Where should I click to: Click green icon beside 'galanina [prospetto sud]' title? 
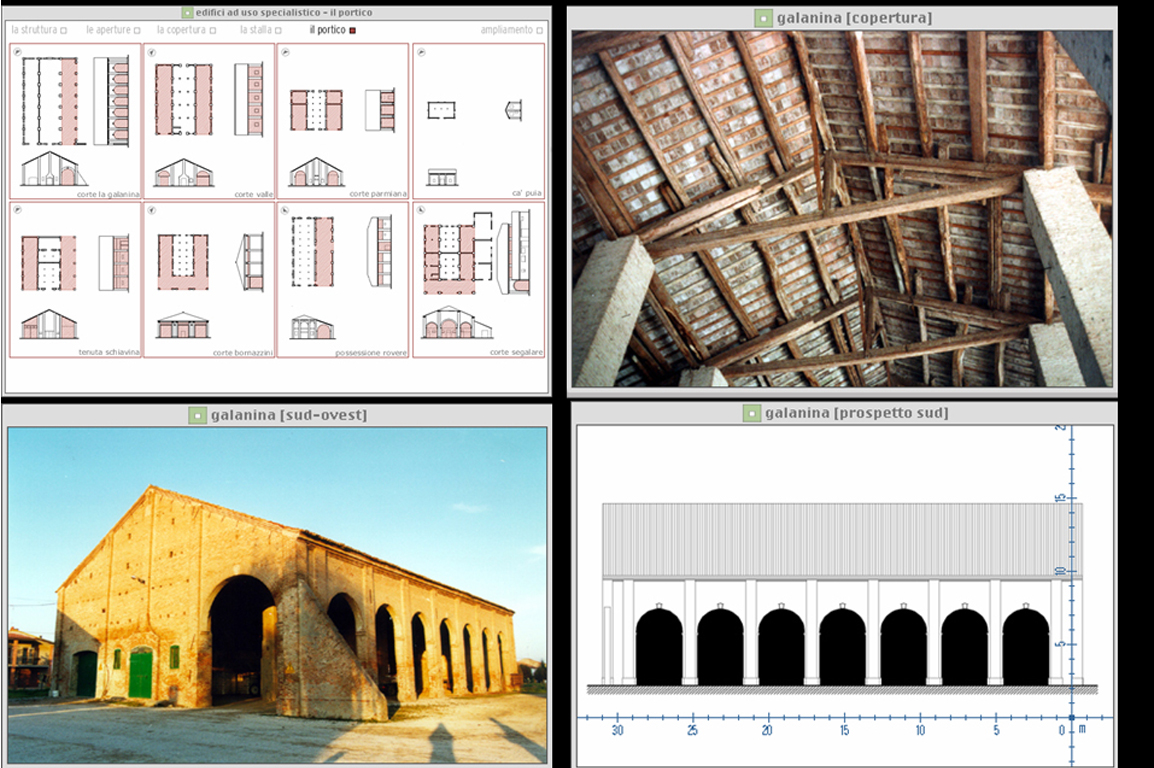point(753,413)
